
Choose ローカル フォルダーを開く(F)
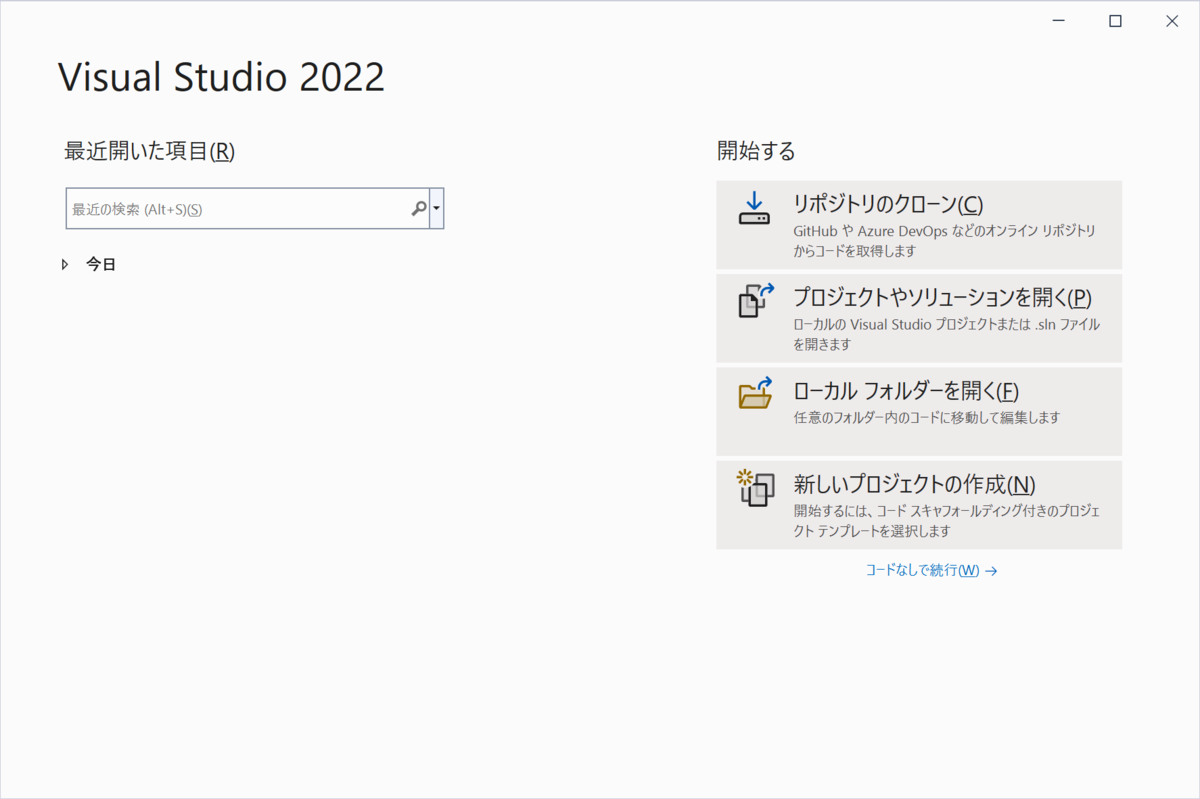click(x=904, y=390)
